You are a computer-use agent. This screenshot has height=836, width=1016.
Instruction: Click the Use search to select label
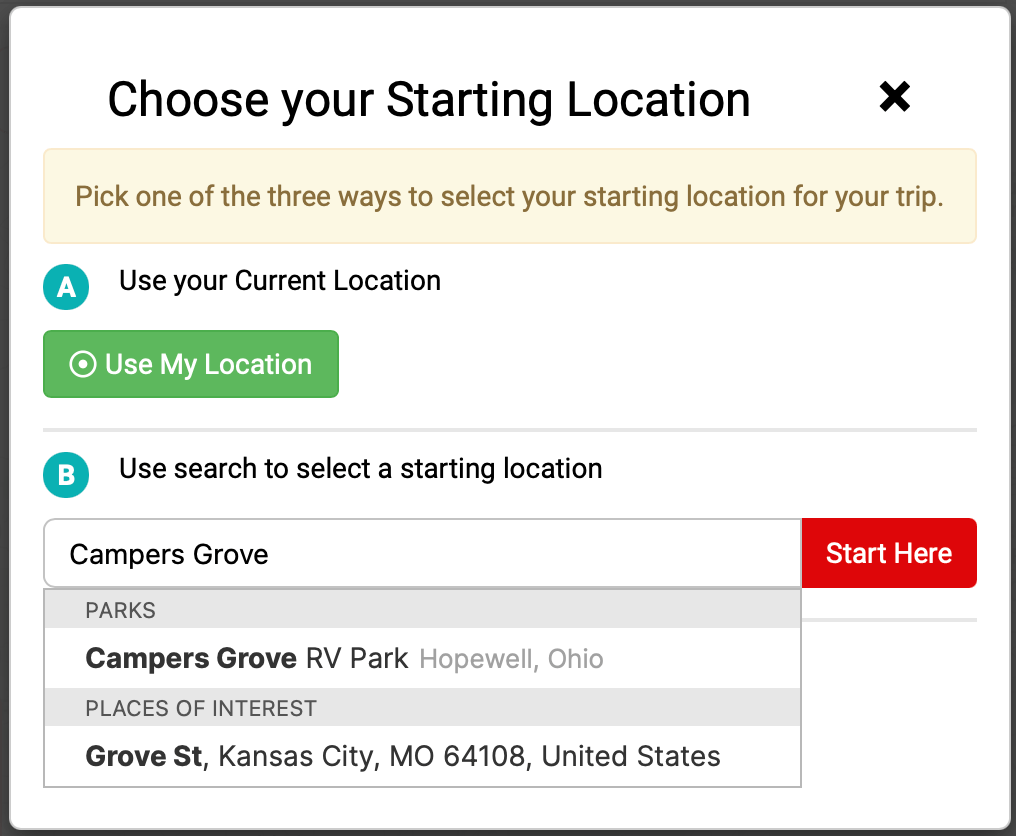tap(360, 469)
